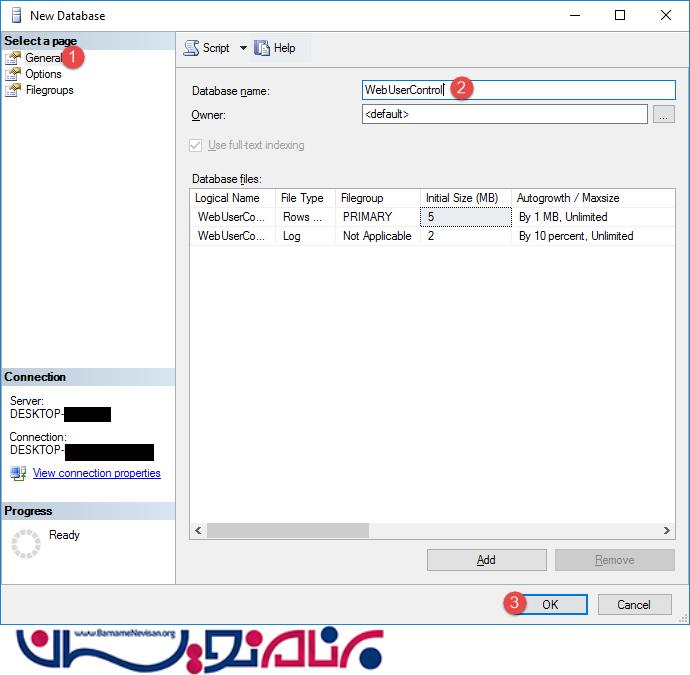Click the Logical Name column header

(x=233, y=198)
